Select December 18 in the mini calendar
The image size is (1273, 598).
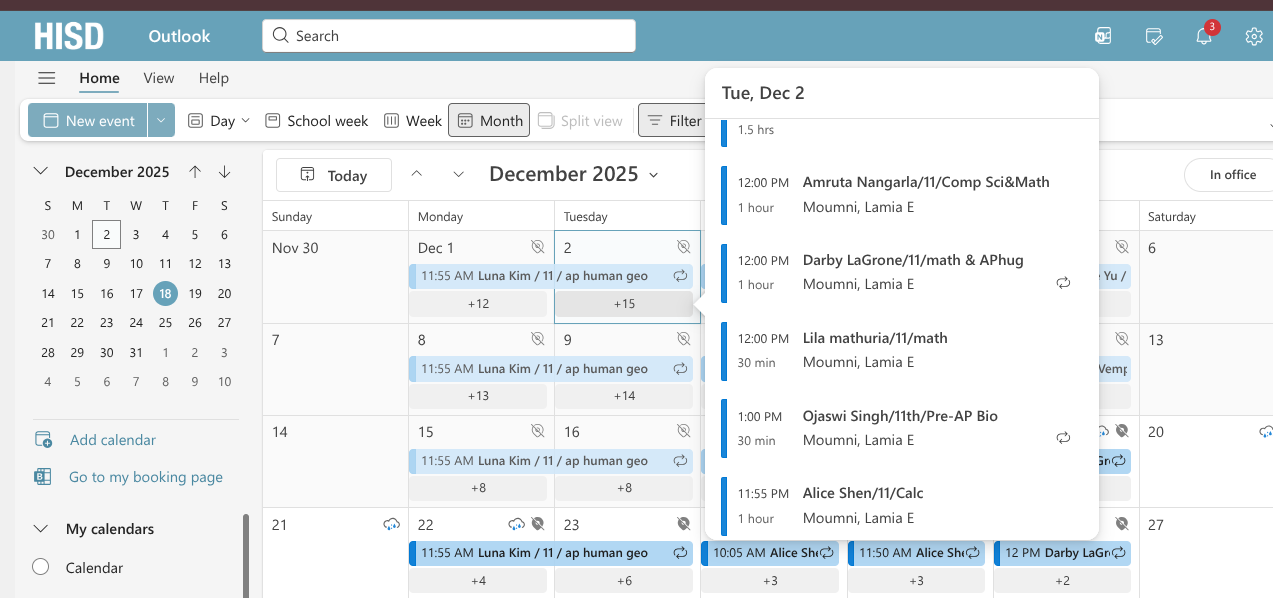coord(166,294)
